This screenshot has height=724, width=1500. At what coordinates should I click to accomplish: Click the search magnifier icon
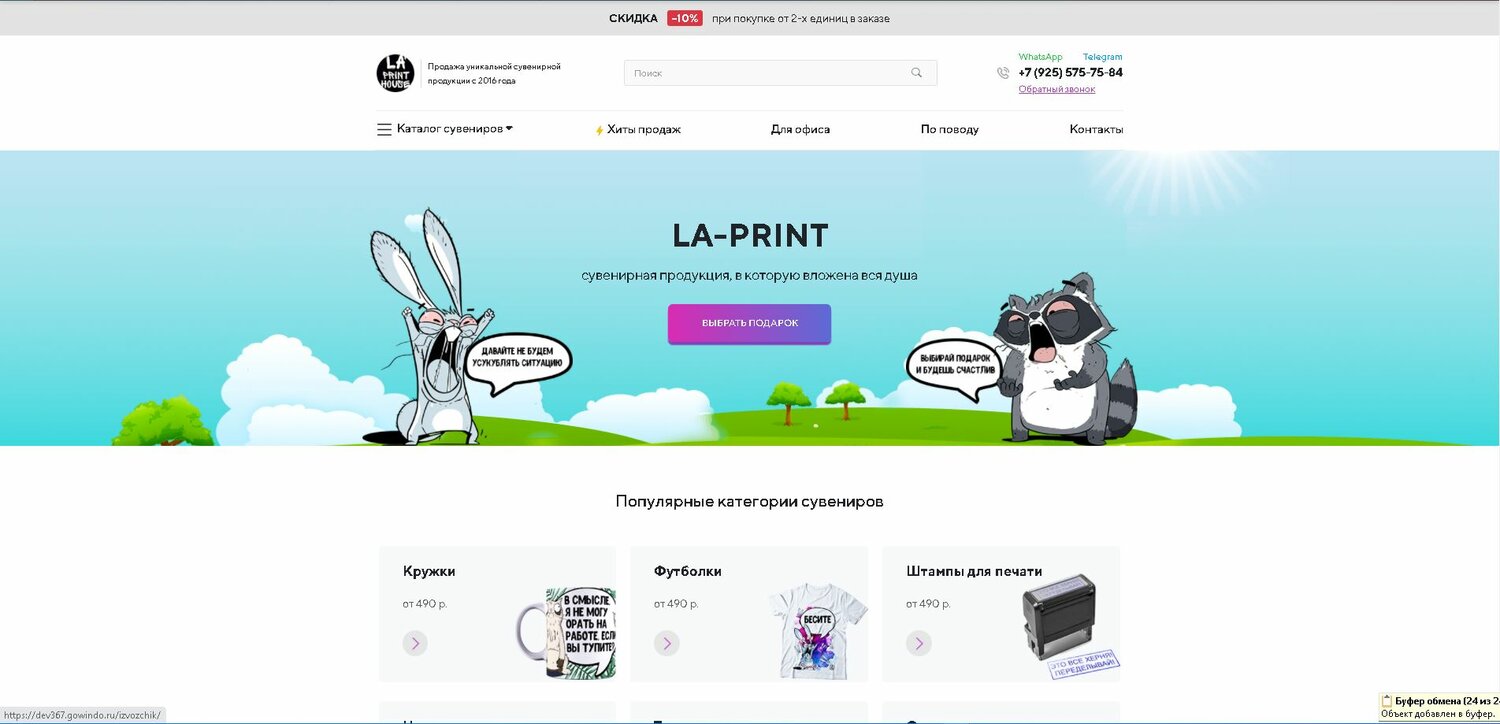point(916,73)
